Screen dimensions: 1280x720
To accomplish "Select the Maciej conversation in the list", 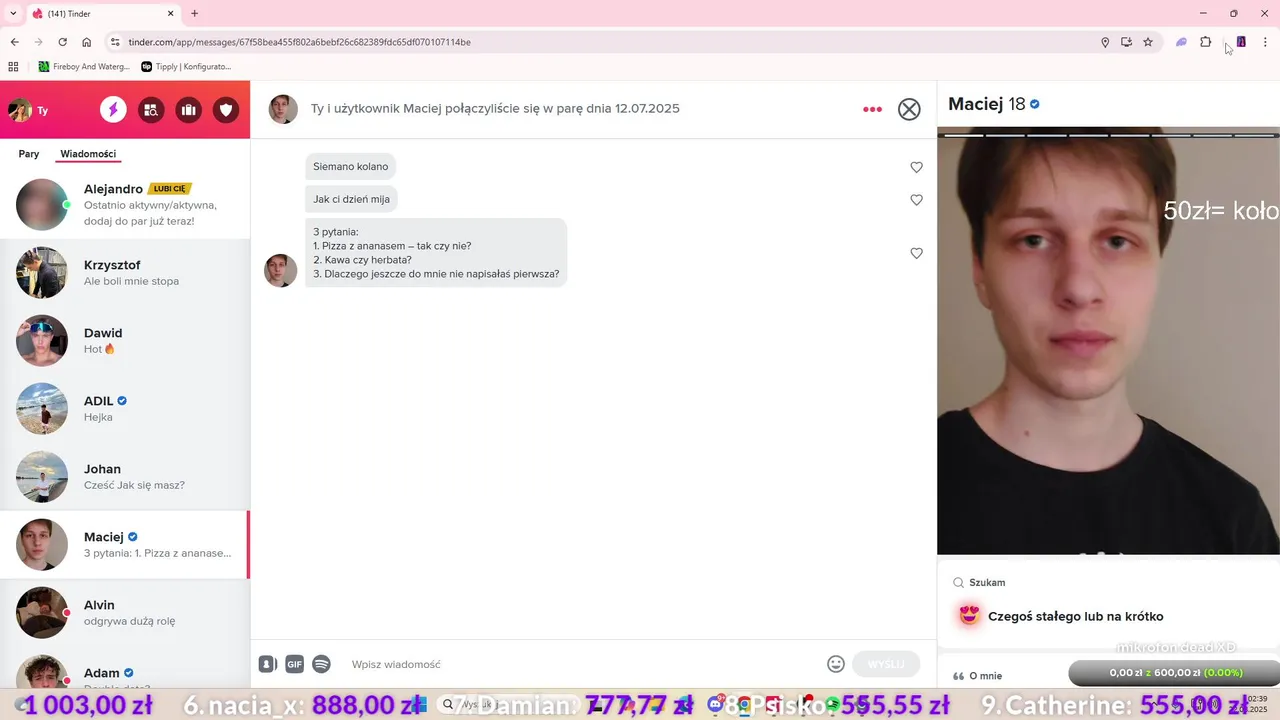I will pos(125,544).
